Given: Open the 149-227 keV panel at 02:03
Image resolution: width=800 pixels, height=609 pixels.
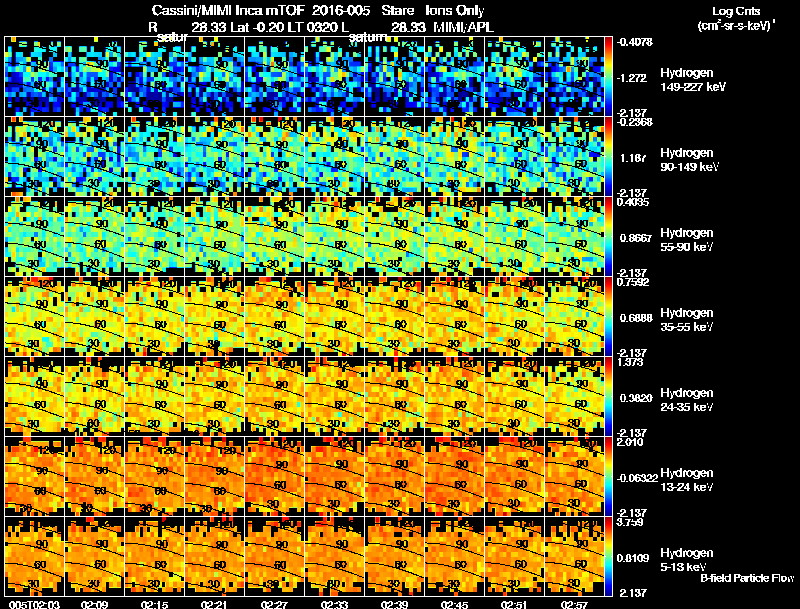Looking at the screenshot, I should 34,77.
